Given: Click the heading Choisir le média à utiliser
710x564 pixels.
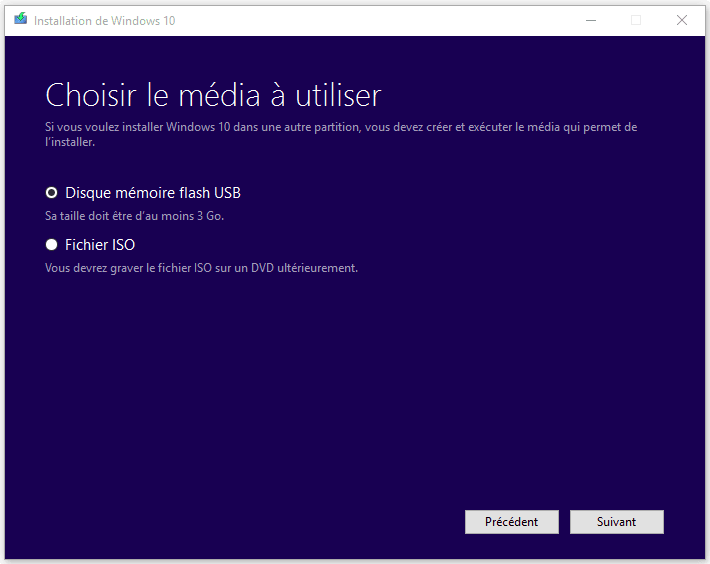Looking at the screenshot, I should pyautogui.click(x=213, y=96).
